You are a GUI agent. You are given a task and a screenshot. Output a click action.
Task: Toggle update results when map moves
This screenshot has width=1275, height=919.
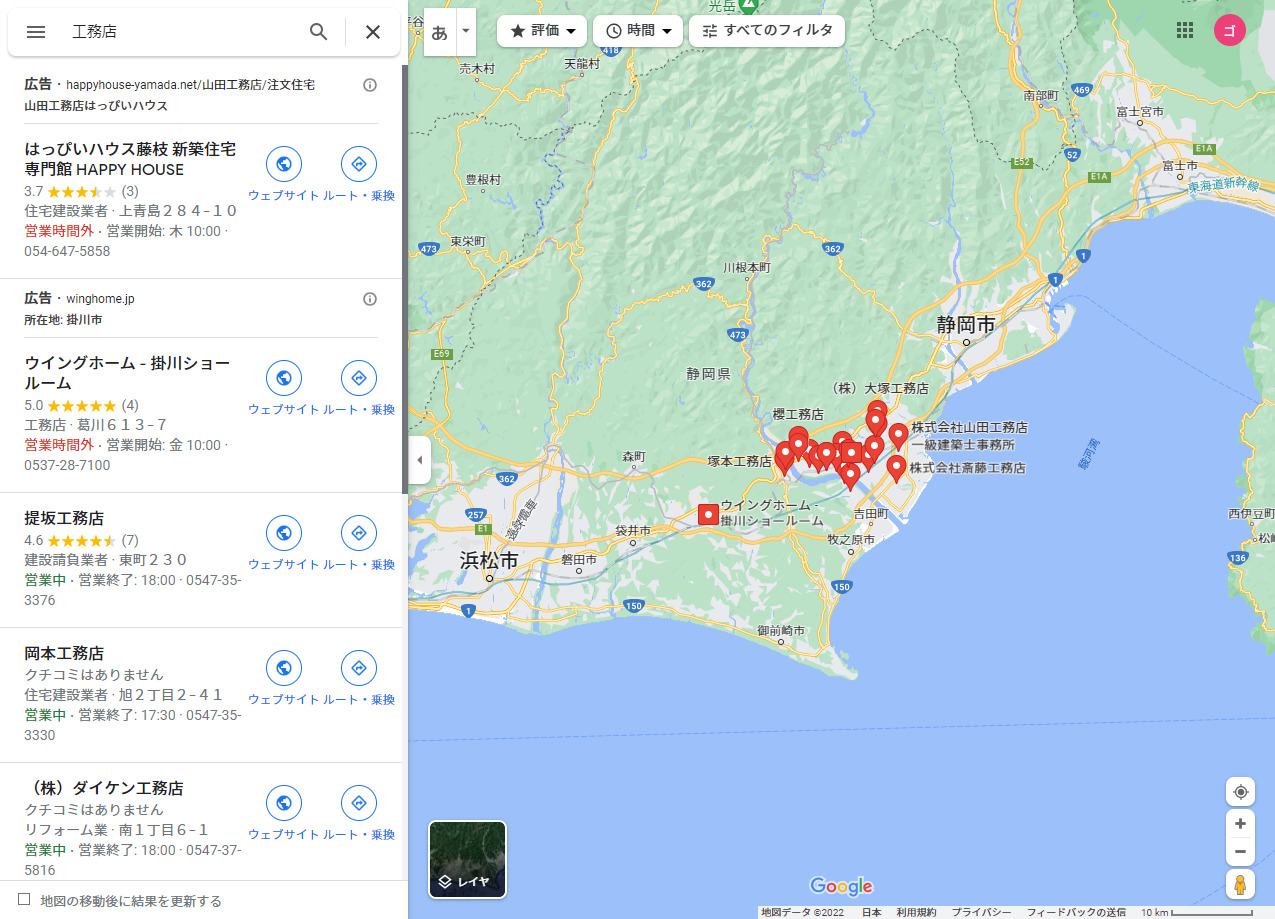[x=24, y=899]
